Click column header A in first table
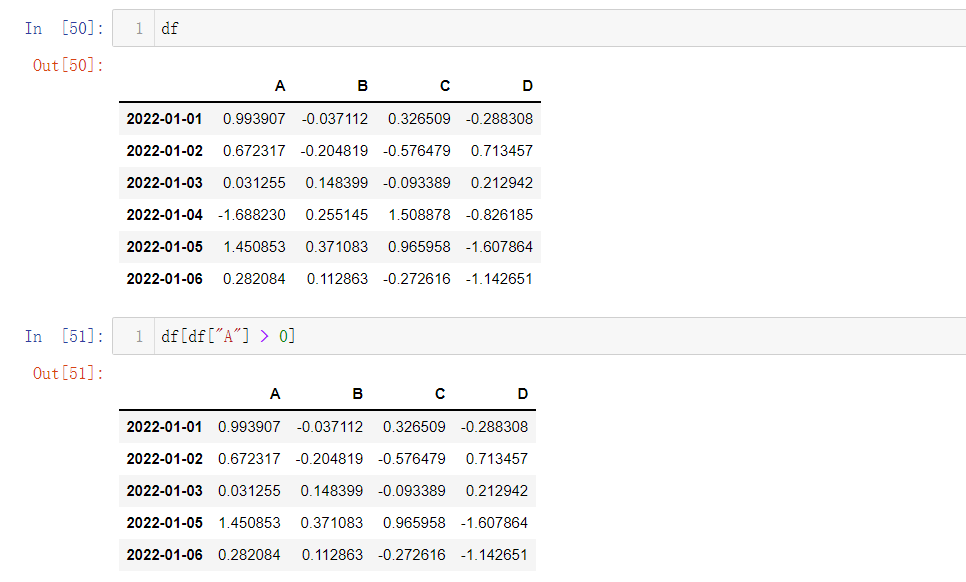Viewport: 966px width, 582px height. point(280,86)
